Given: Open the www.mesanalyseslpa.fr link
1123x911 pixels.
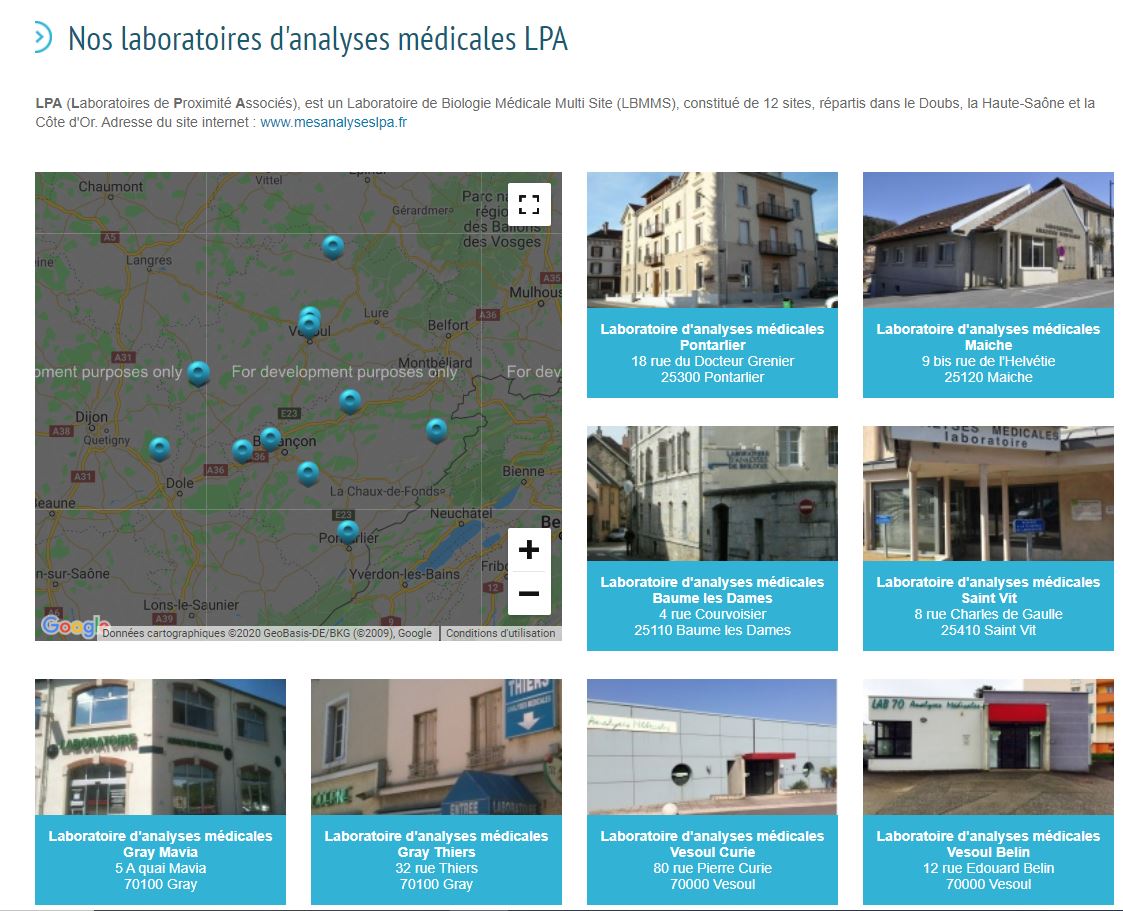Looking at the screenshot, I should 333,122.
